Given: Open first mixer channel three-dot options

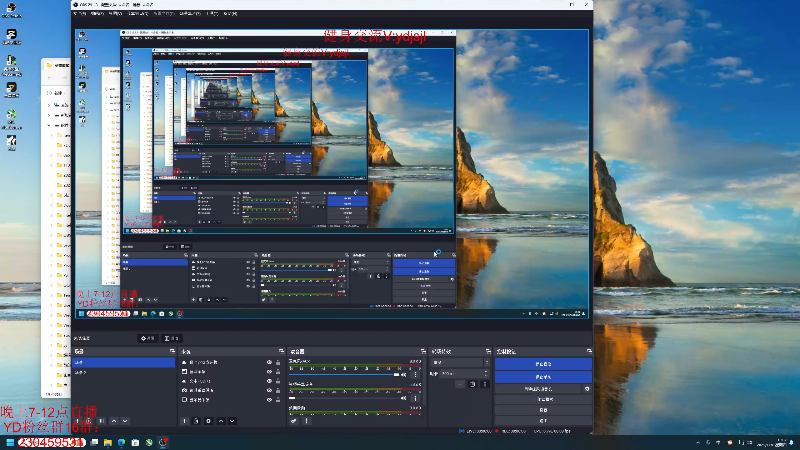Looking at the screenshot, I should pyautogui.click(x=415, y=374).
